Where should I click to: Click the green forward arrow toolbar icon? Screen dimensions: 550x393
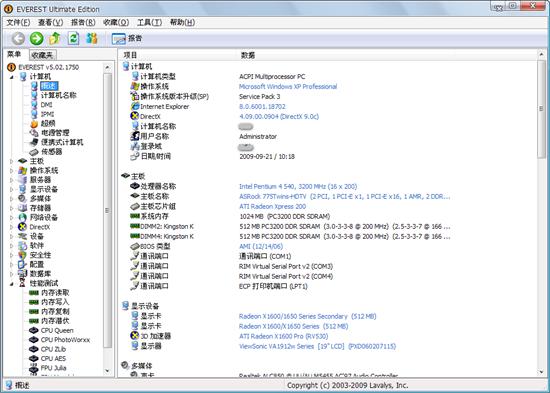tap(36, 38)
